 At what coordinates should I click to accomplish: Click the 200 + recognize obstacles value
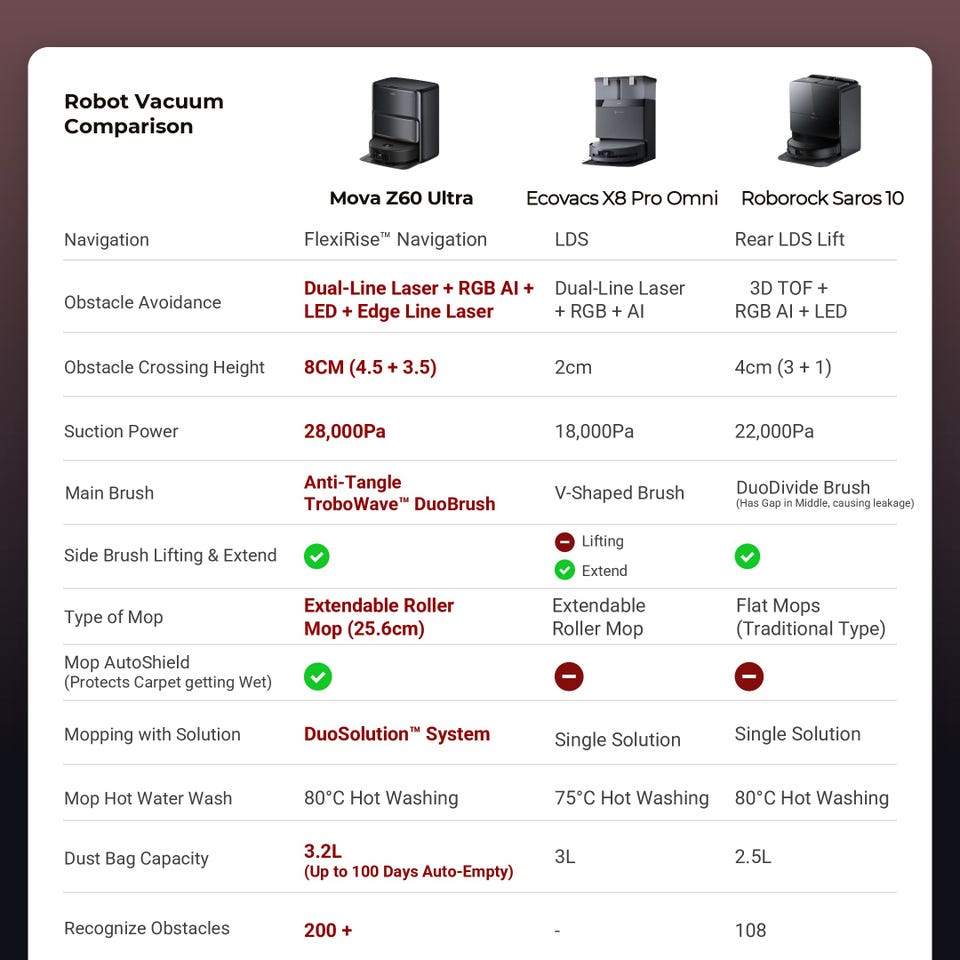[x=328, y=930]
